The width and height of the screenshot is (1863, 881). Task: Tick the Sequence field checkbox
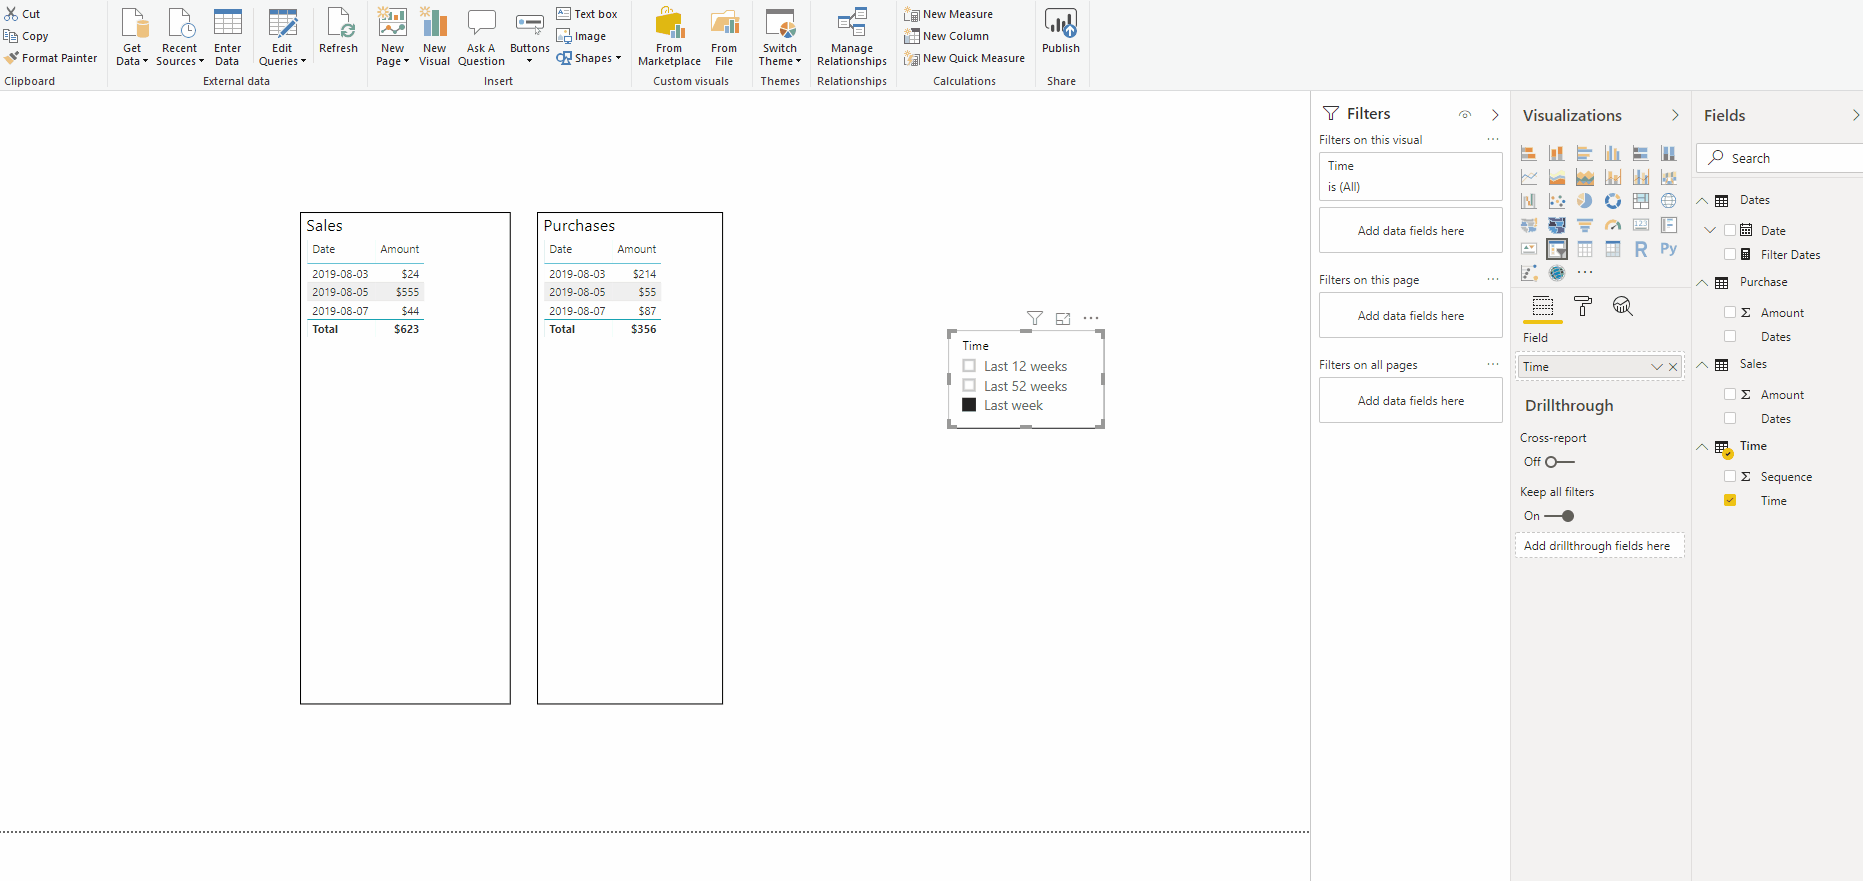[x=1730, y=477]
